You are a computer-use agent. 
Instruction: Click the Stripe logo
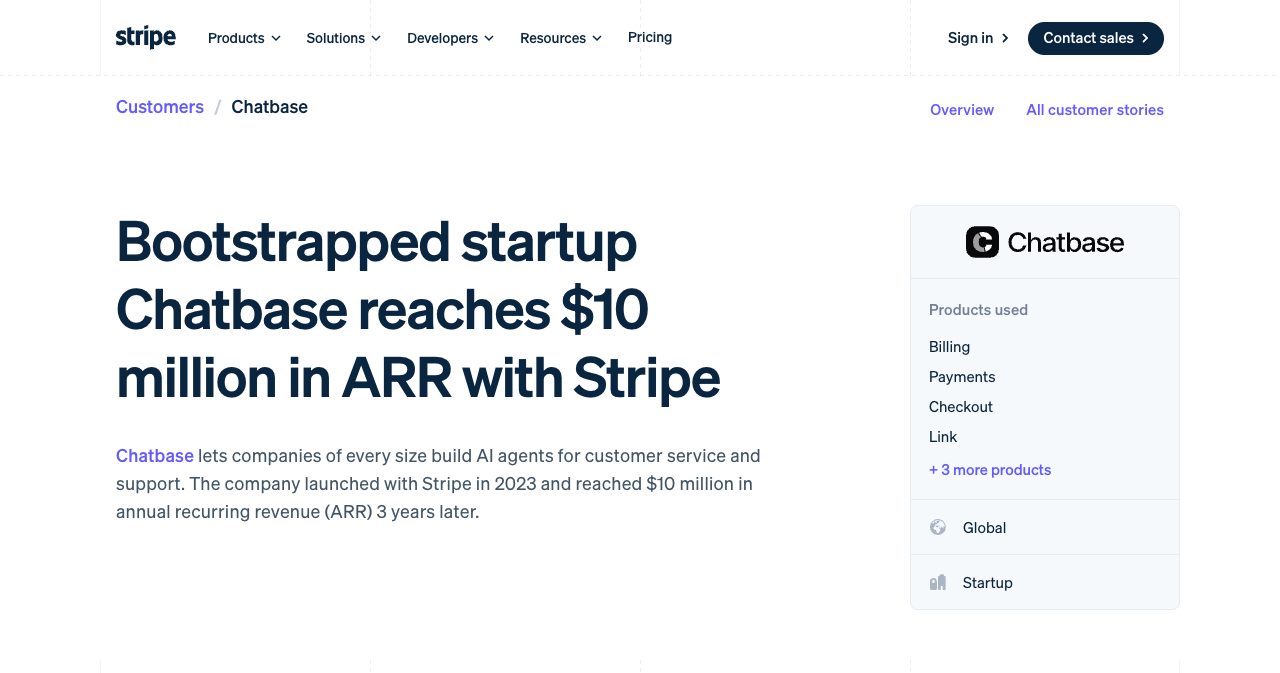click(x=146, y=38)
